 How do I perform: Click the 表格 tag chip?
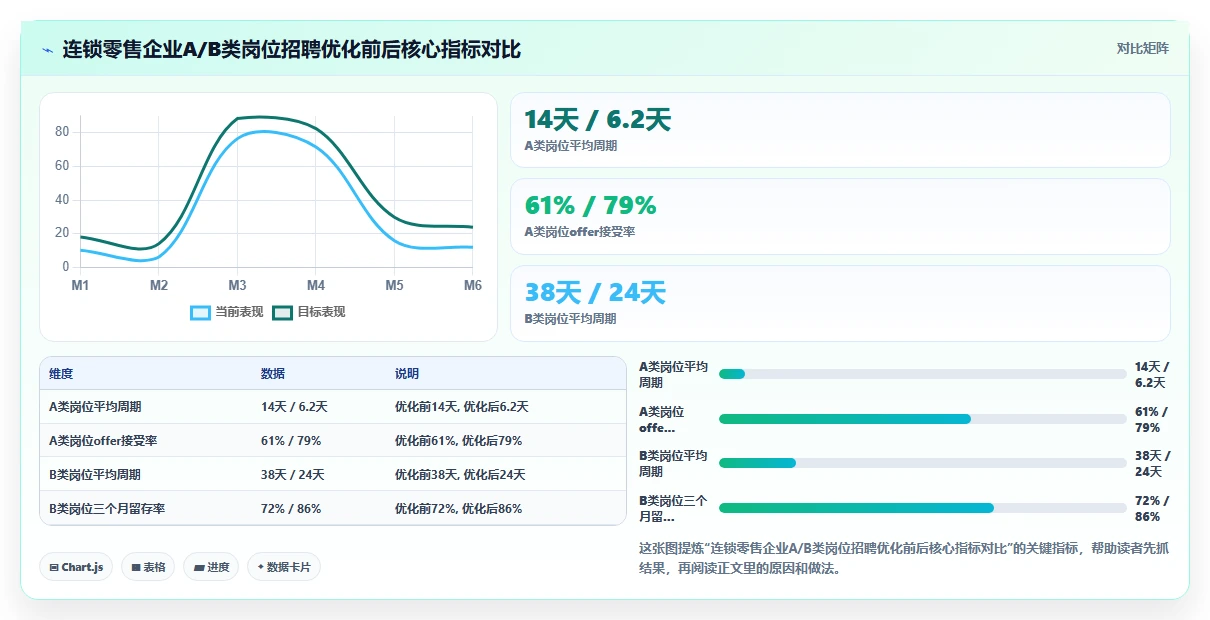(x=148, y=567)
